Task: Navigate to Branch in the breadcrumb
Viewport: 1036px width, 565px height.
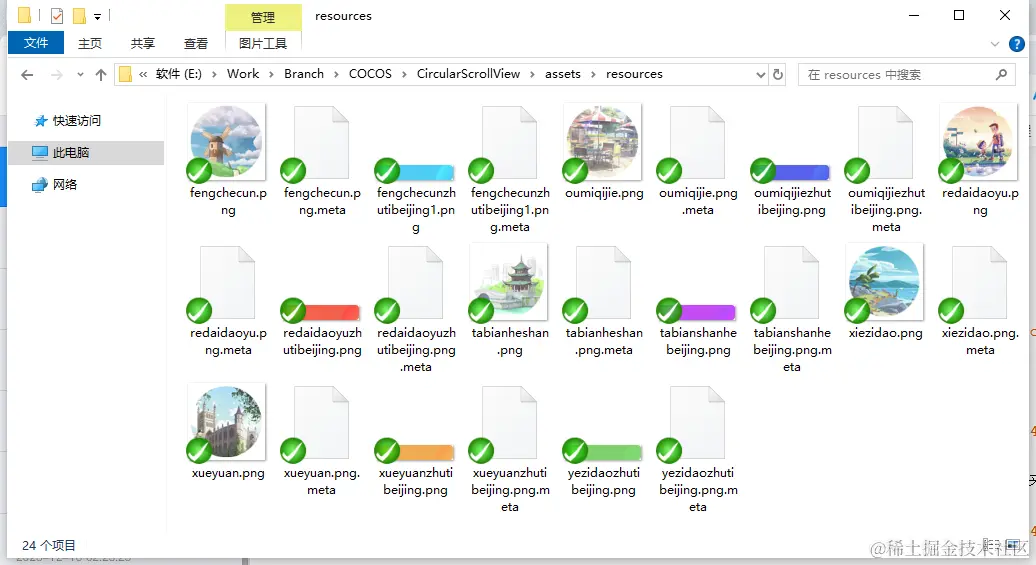Action: [x=304, y=74]
